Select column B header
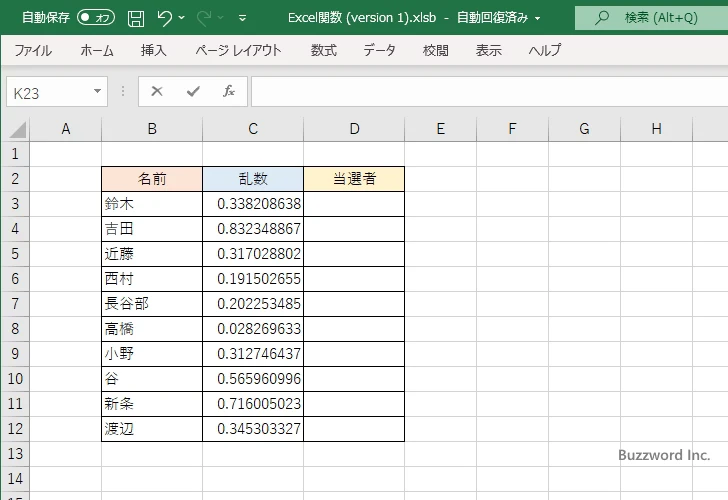 pos(152,129)
